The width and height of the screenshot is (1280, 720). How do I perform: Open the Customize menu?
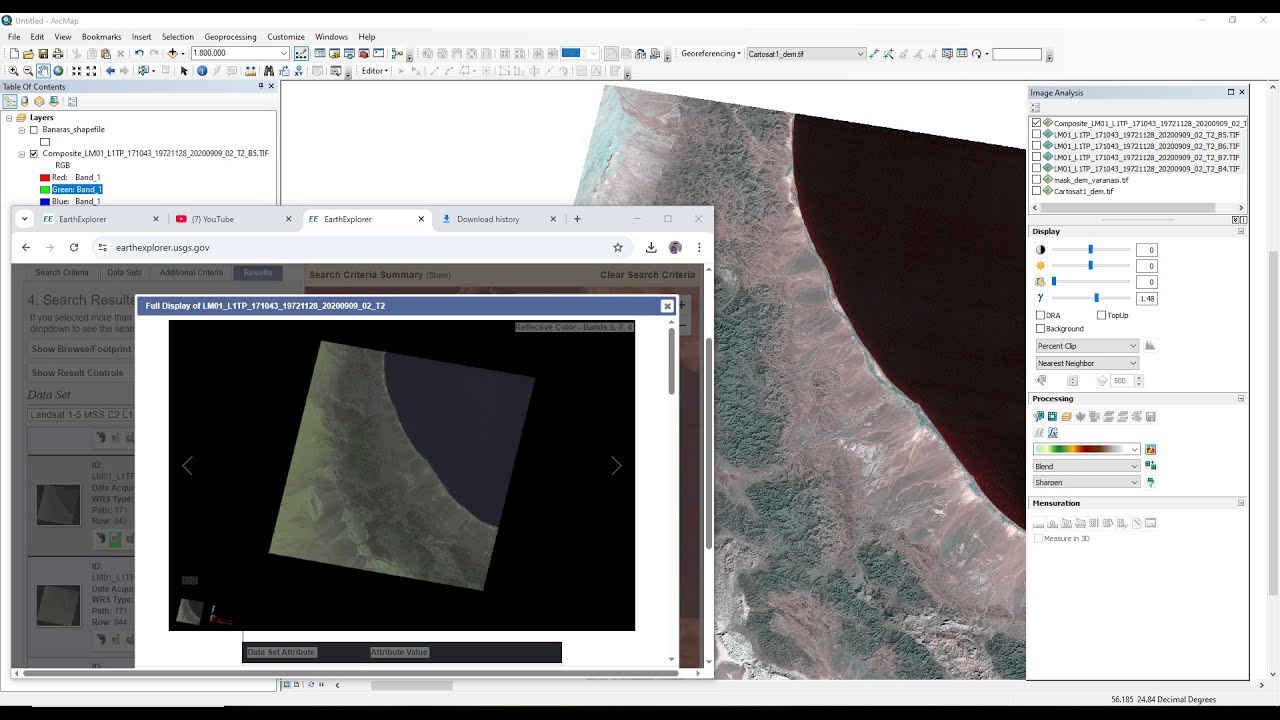coord(286,37)
